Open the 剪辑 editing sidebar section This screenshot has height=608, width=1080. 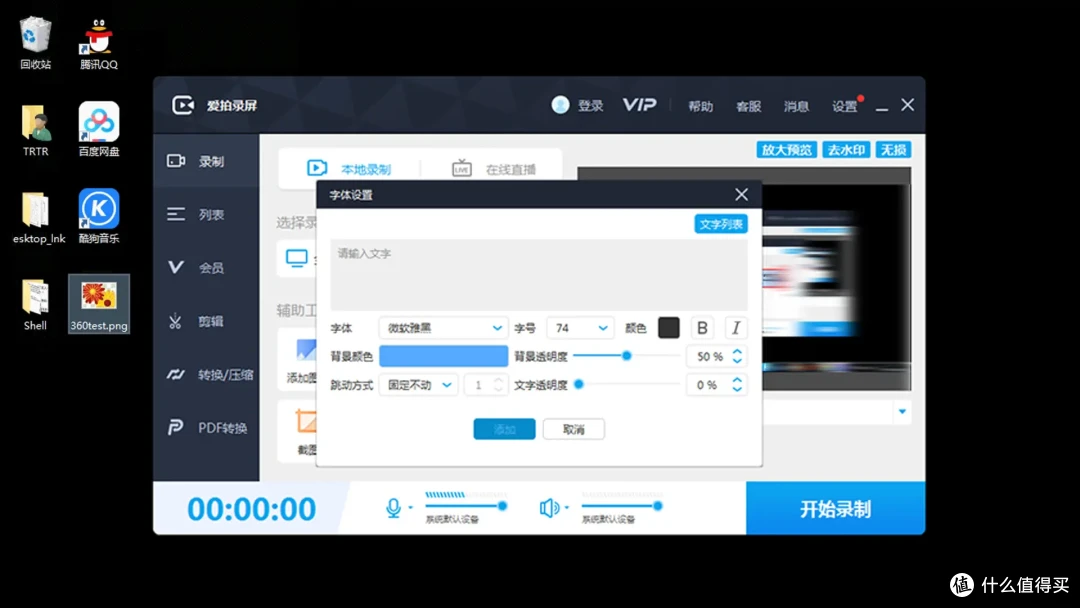click(206, 321)
